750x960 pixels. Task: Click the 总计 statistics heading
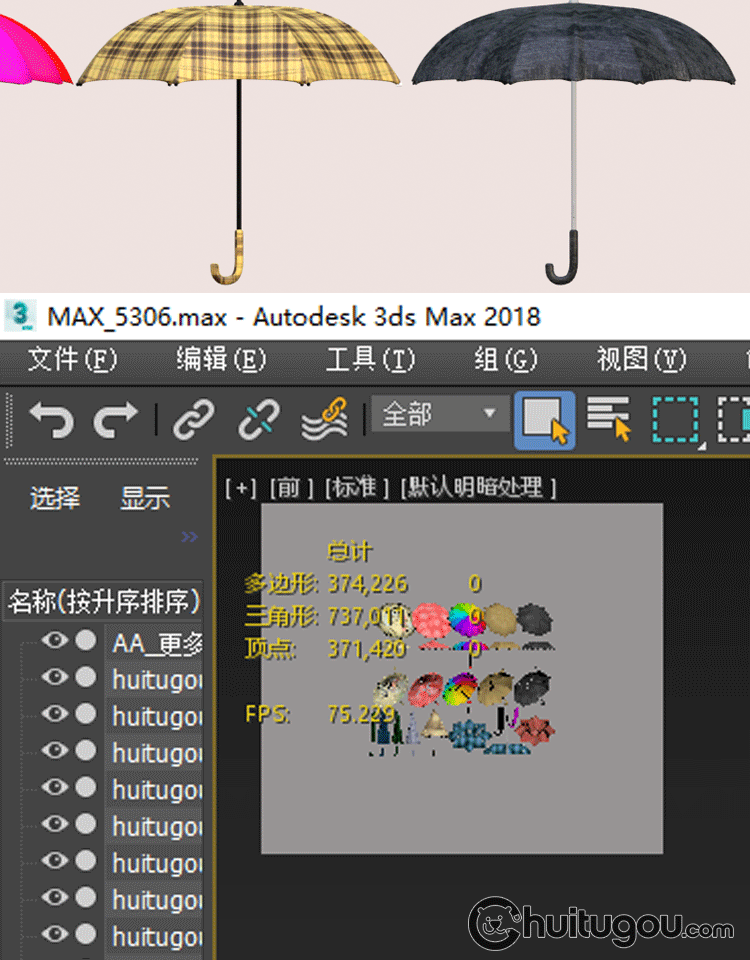click(350, 551)
